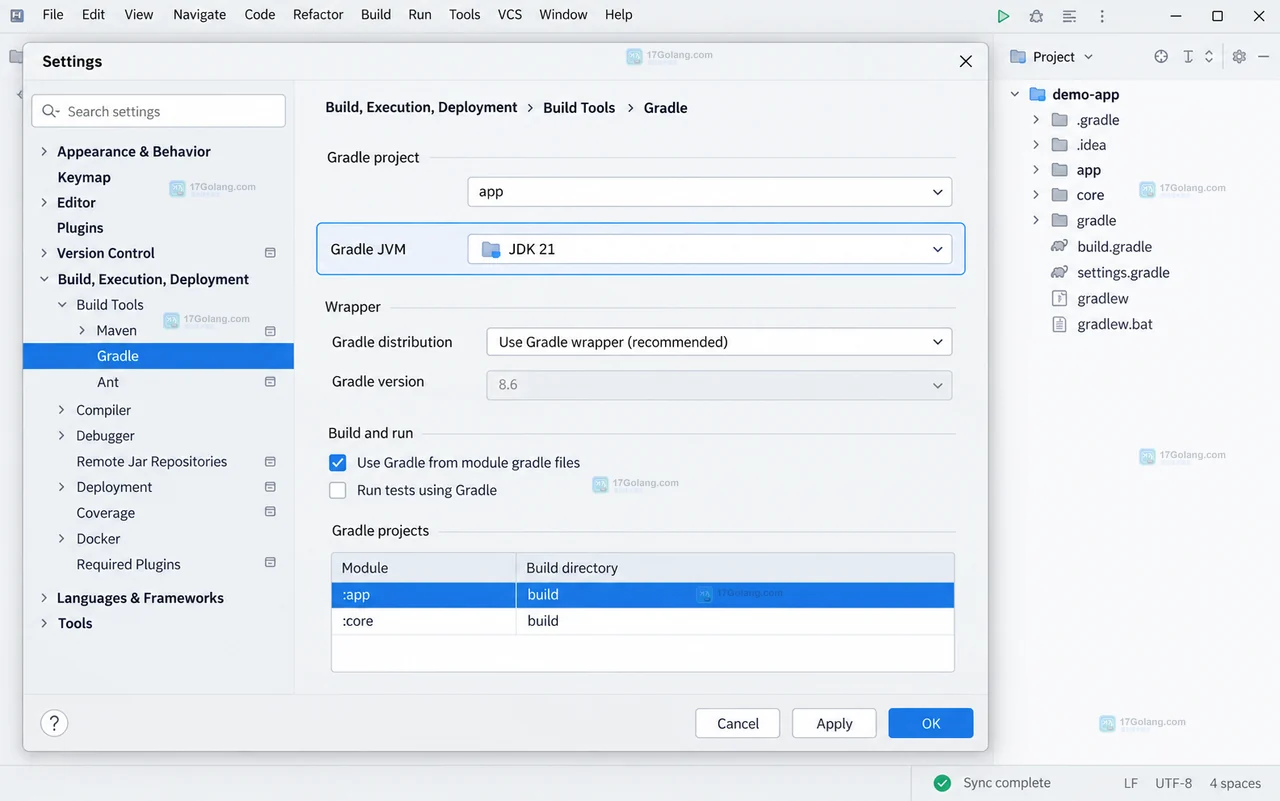The image size is (1280, 801).
Task: Click the Debug bug icon in the toolbar
Action: [1036, 16]
